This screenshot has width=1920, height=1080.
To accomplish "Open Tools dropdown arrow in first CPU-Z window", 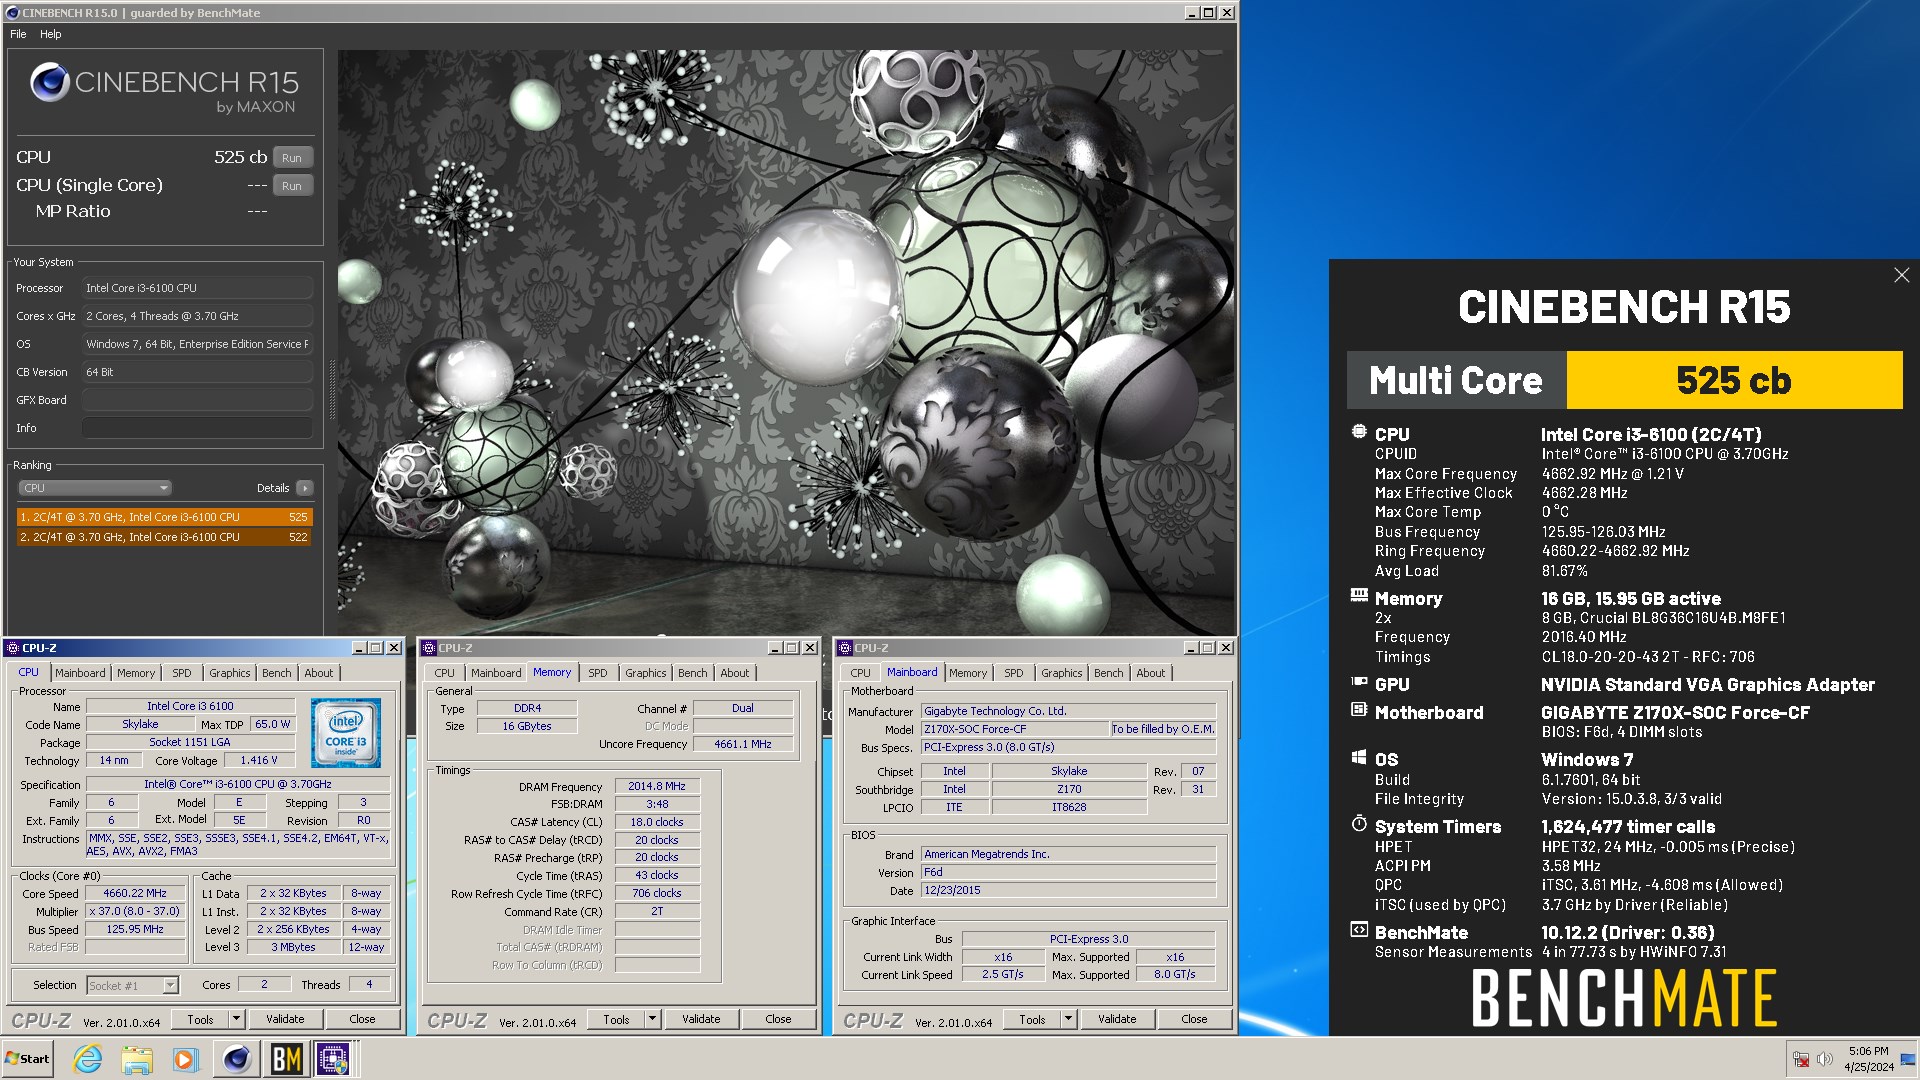I will click(237, 1019).
